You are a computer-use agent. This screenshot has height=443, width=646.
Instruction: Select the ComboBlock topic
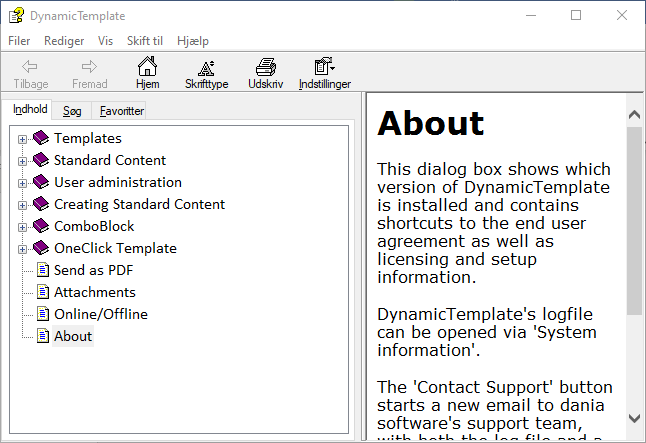click(x=94, y=226)
